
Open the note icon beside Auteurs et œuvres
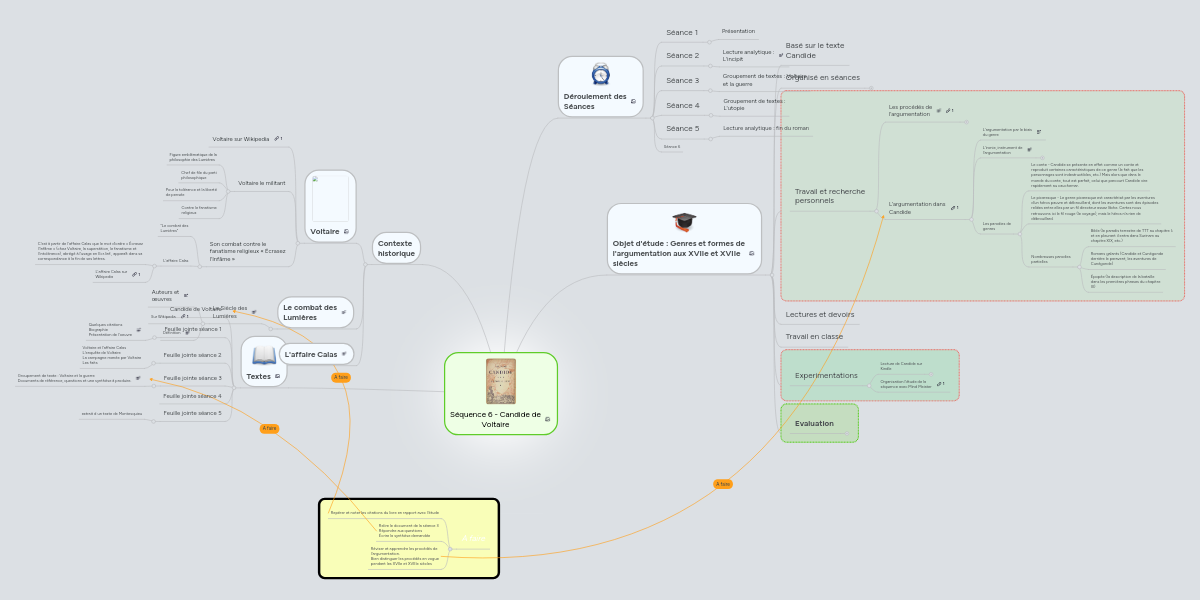[x=186, y=295]
